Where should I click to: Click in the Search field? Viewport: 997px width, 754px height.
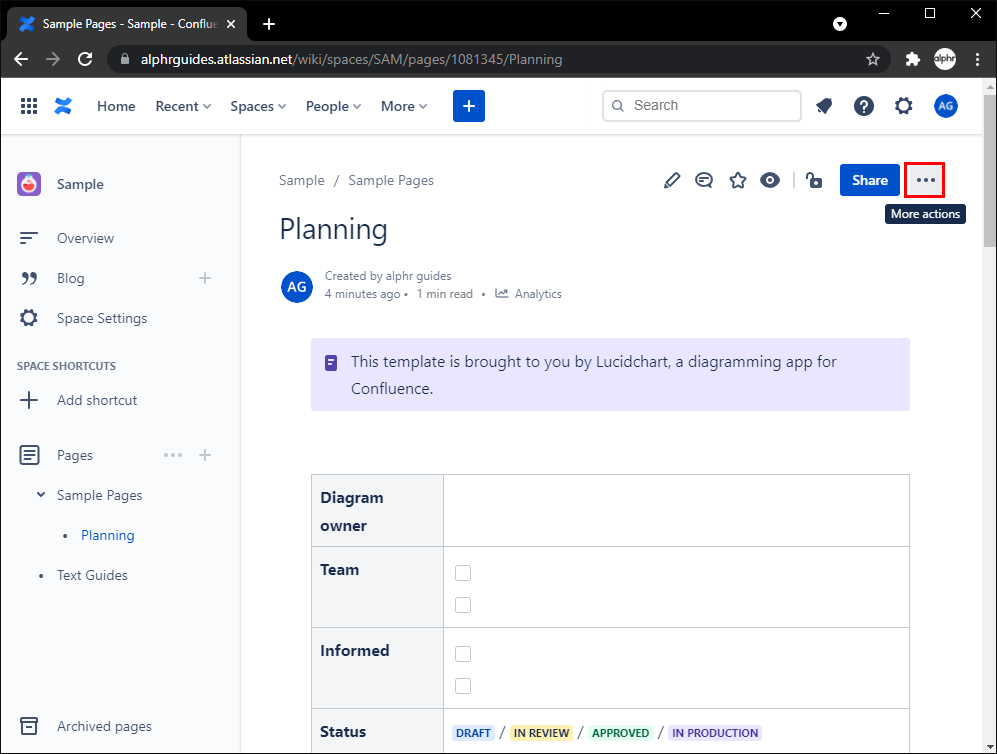click(701, 106)
